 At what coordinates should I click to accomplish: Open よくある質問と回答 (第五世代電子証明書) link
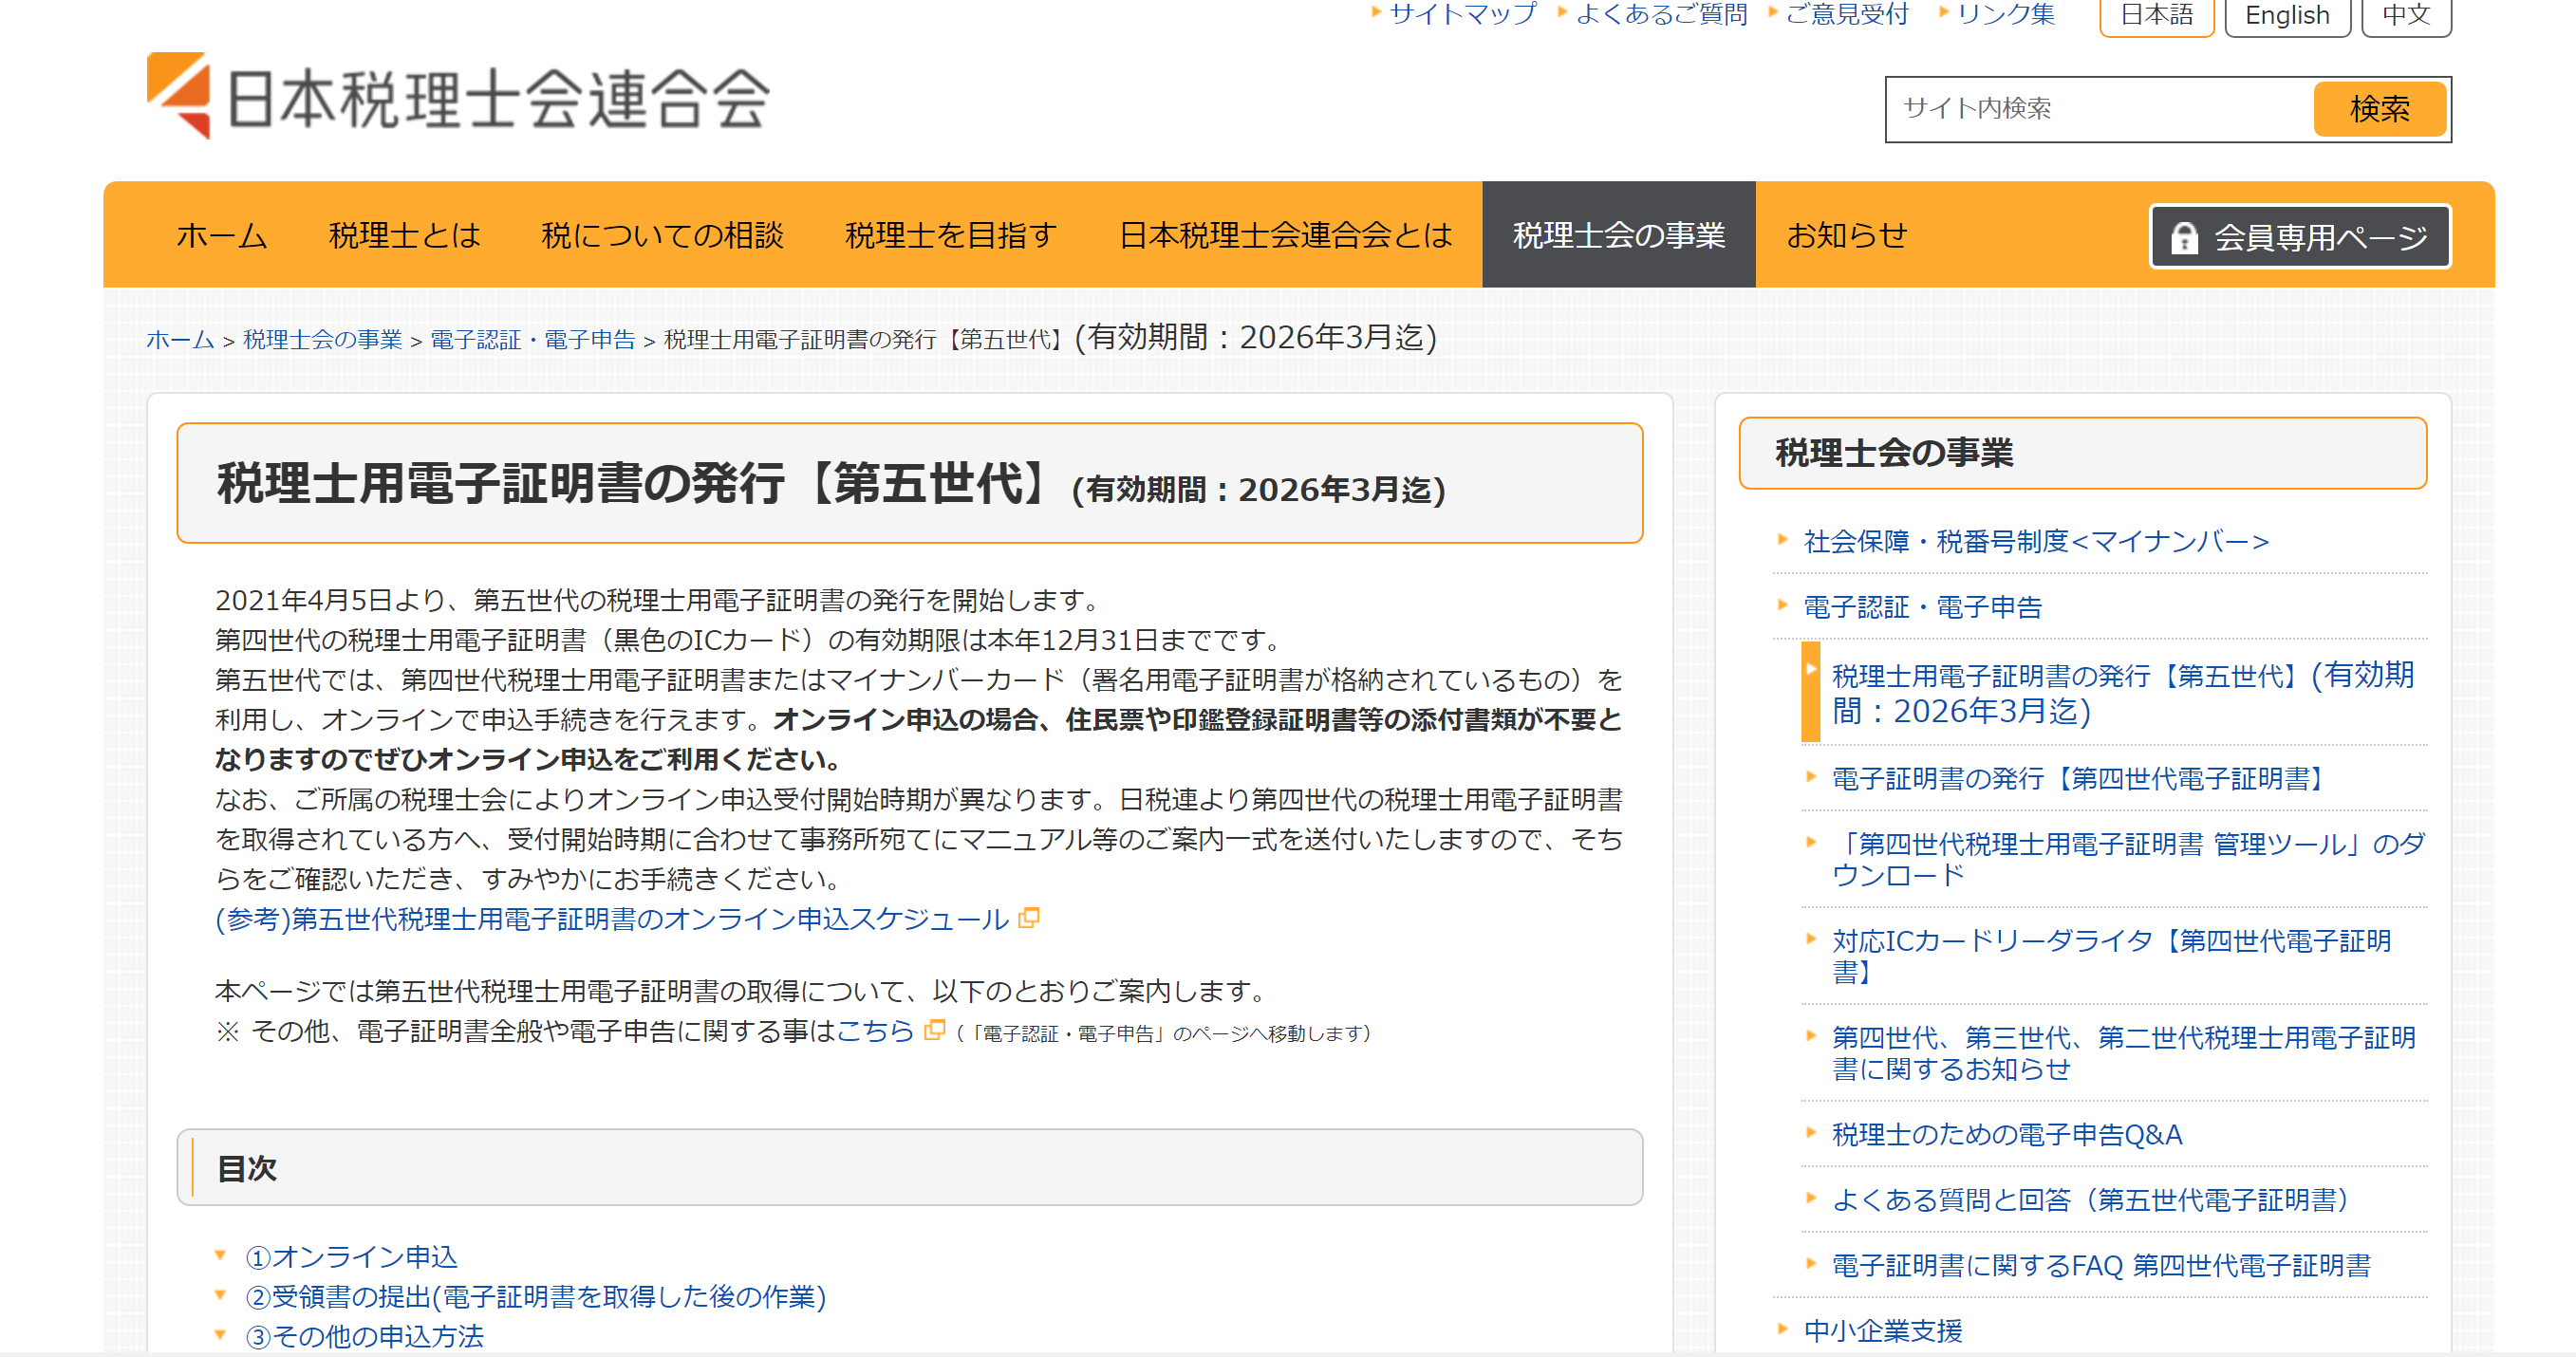(2088, 1199)
